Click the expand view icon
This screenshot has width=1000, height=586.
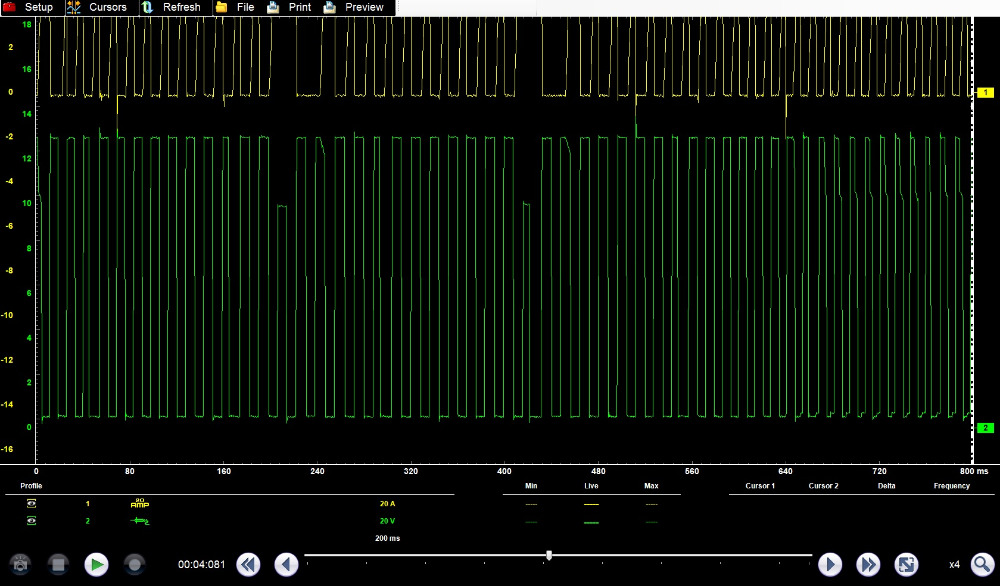[x=906, y=564]
